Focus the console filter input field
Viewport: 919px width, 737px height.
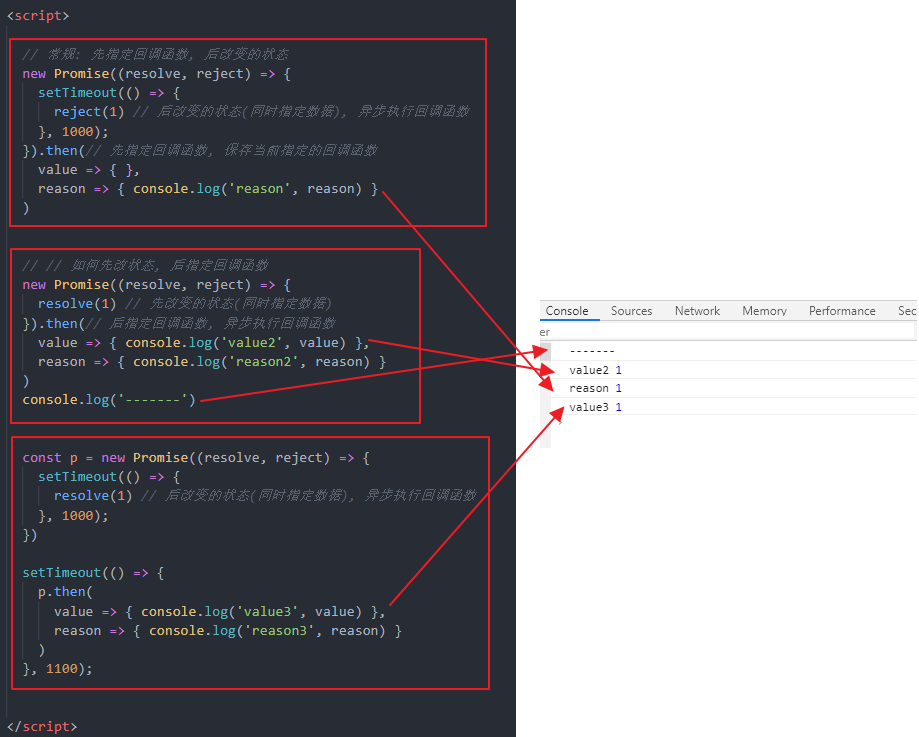tap(727, 332)
